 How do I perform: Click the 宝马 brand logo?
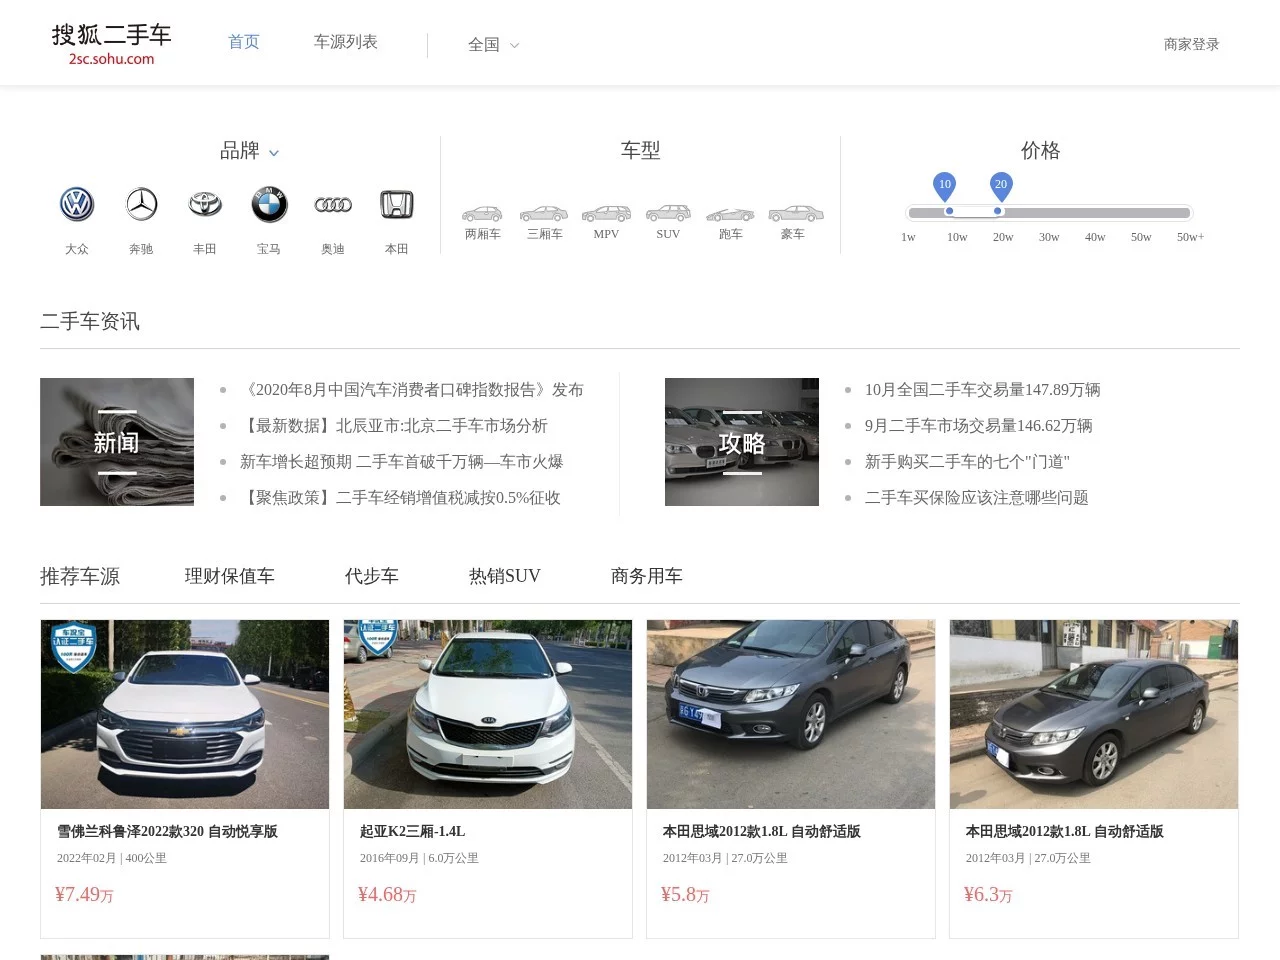[x=269, y=204]
